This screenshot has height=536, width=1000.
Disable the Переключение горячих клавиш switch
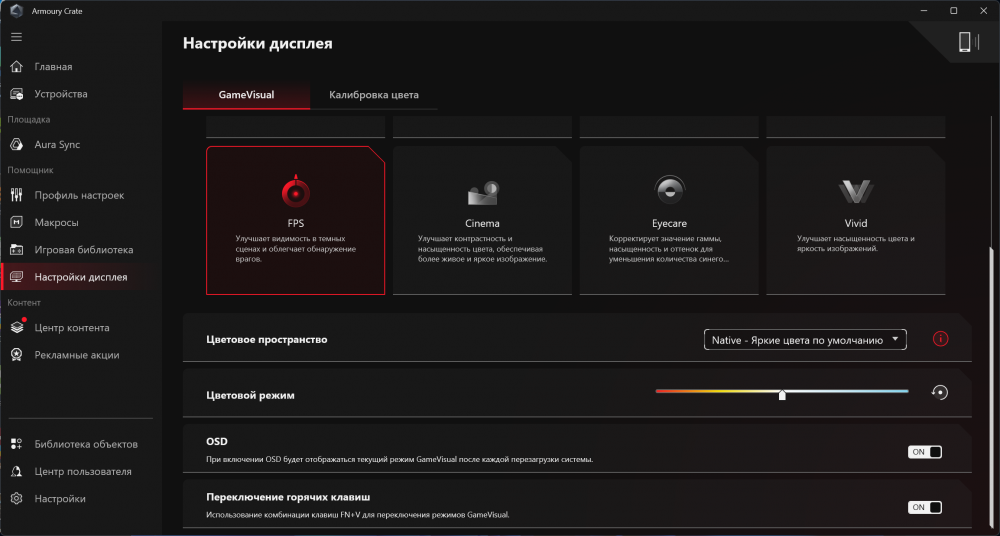coord(925,507)
